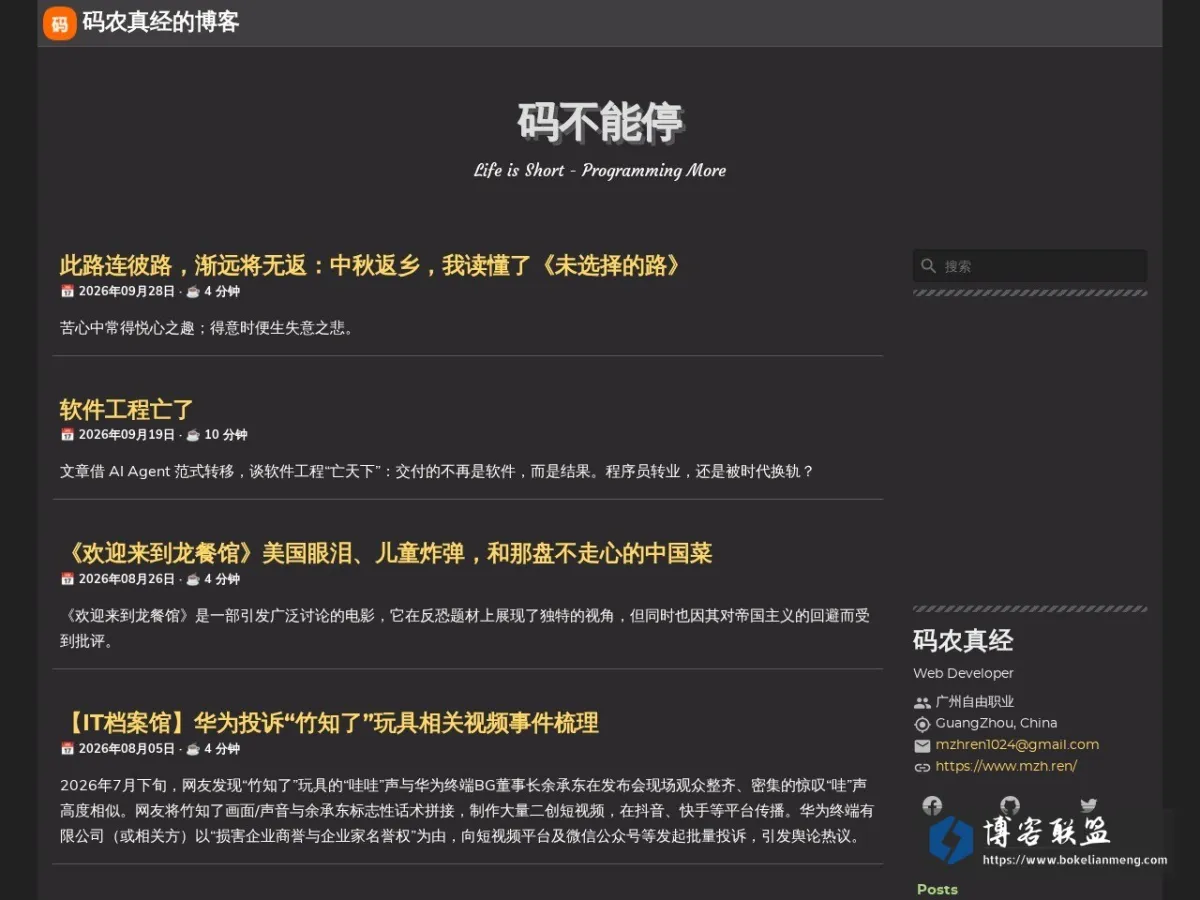The width and height of the screenshot is (1200, 900).
Task: Click the 广州自由职业 text
Action: [975, 702]
